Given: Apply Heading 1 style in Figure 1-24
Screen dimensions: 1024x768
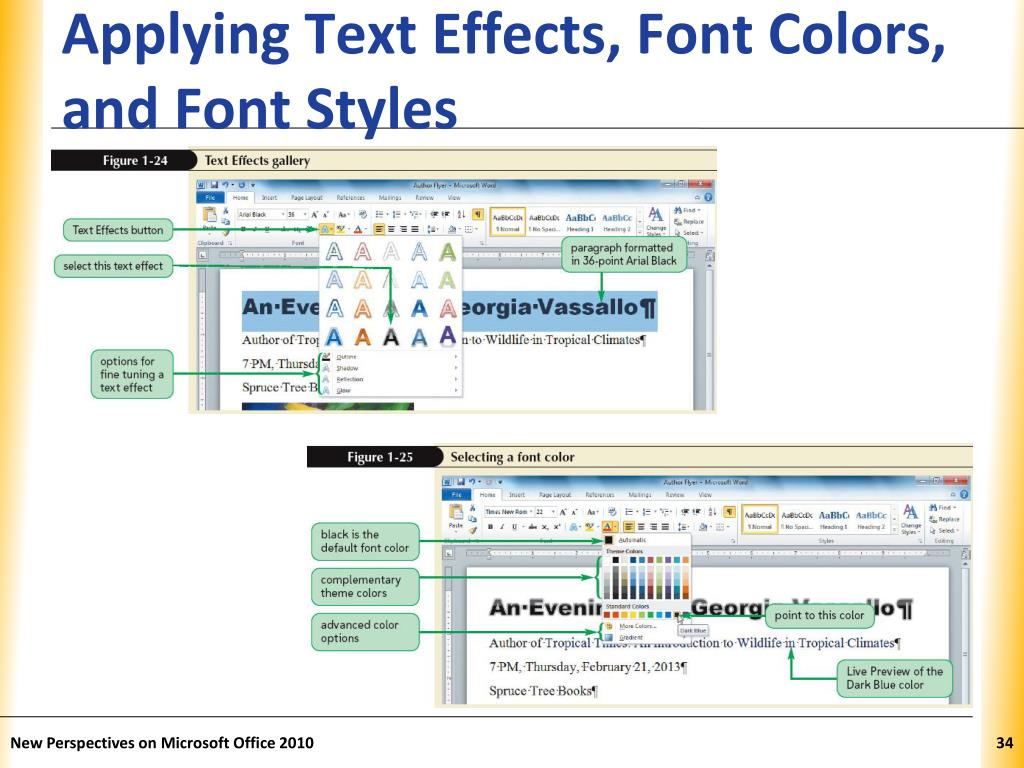Looking at the screenshot, I should click(x=580, y=221).
